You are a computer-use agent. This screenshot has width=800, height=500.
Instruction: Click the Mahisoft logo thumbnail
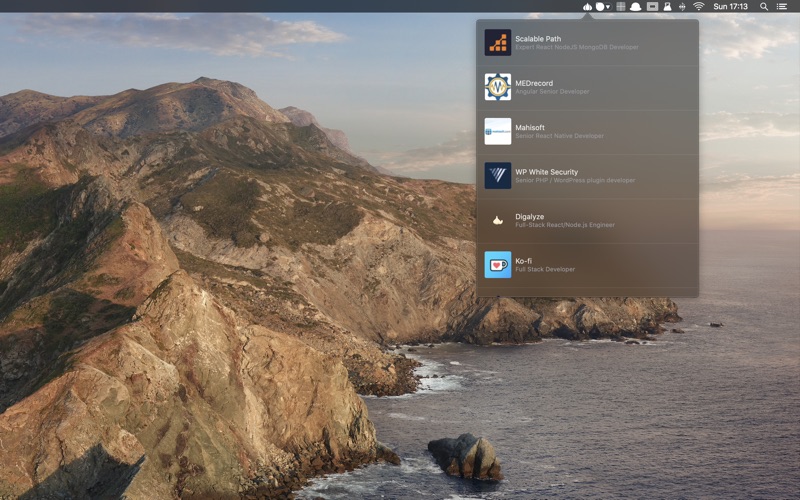click(x=497, y=131)
